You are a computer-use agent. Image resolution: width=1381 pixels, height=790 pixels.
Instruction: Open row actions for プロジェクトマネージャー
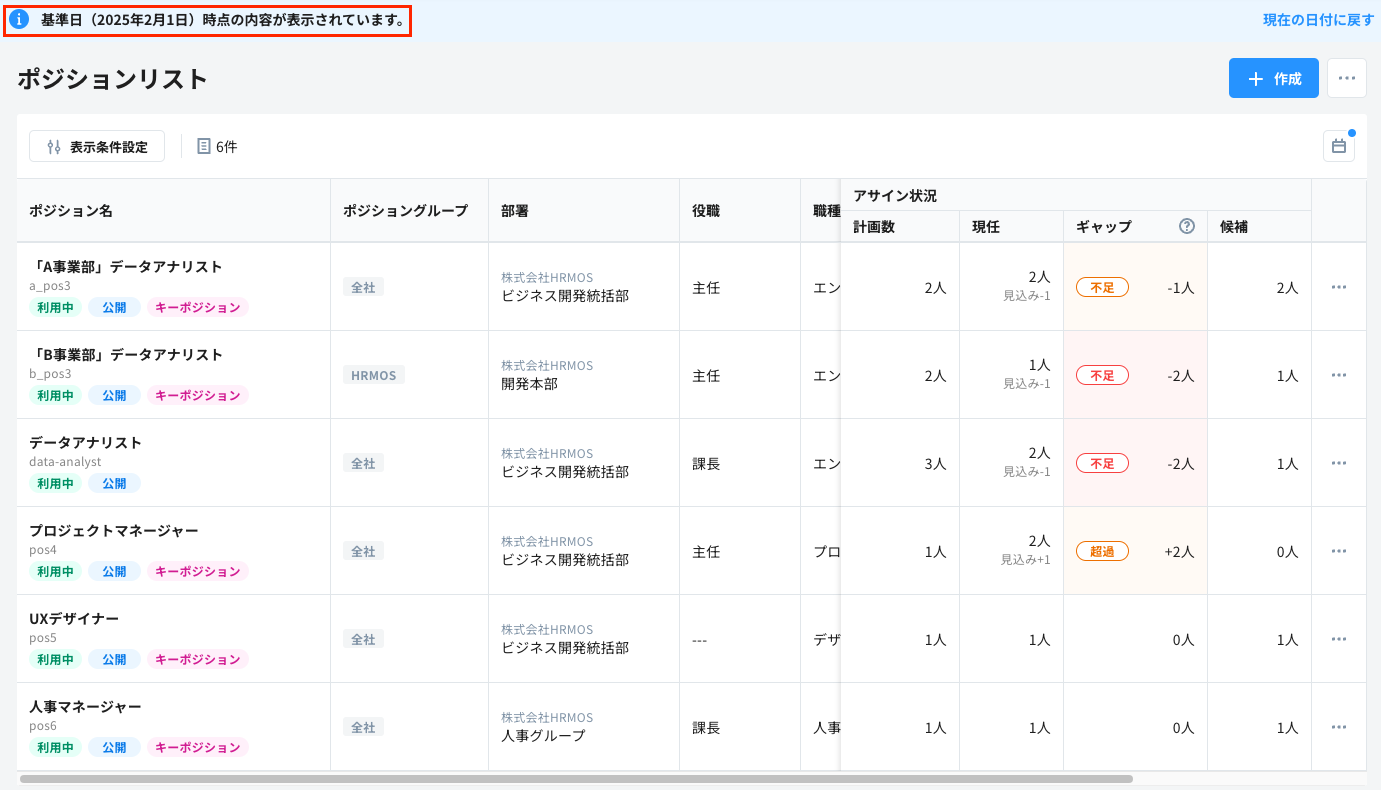[1338, 551]
